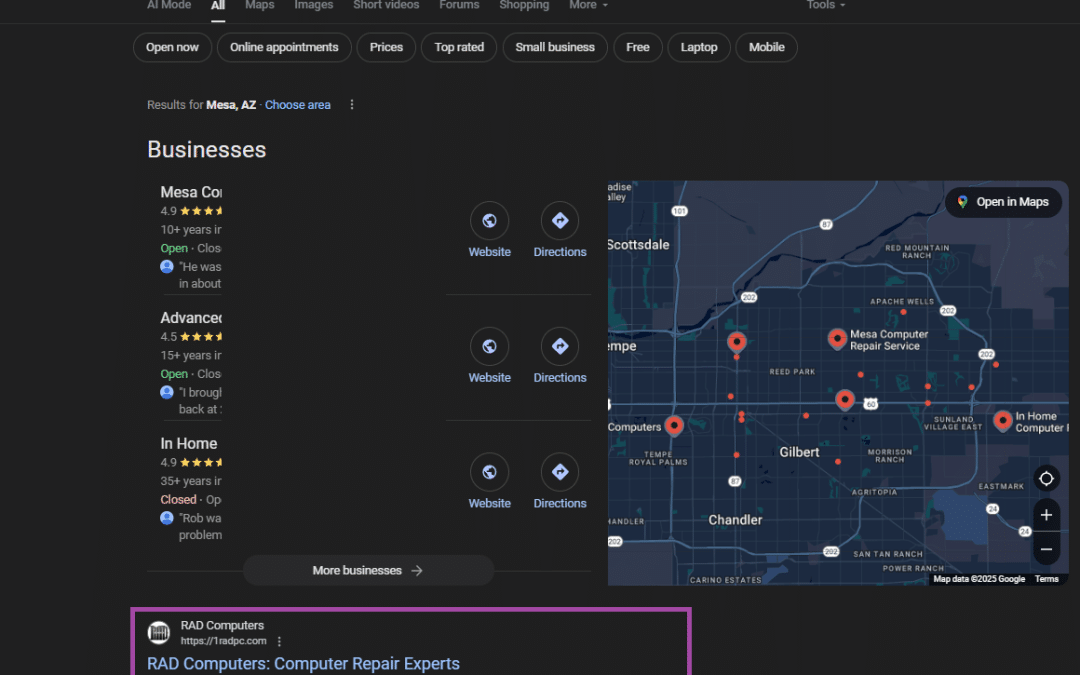Click the Directions icon for the first business
Screen dimensions: 1080x675
coord(559,220)
